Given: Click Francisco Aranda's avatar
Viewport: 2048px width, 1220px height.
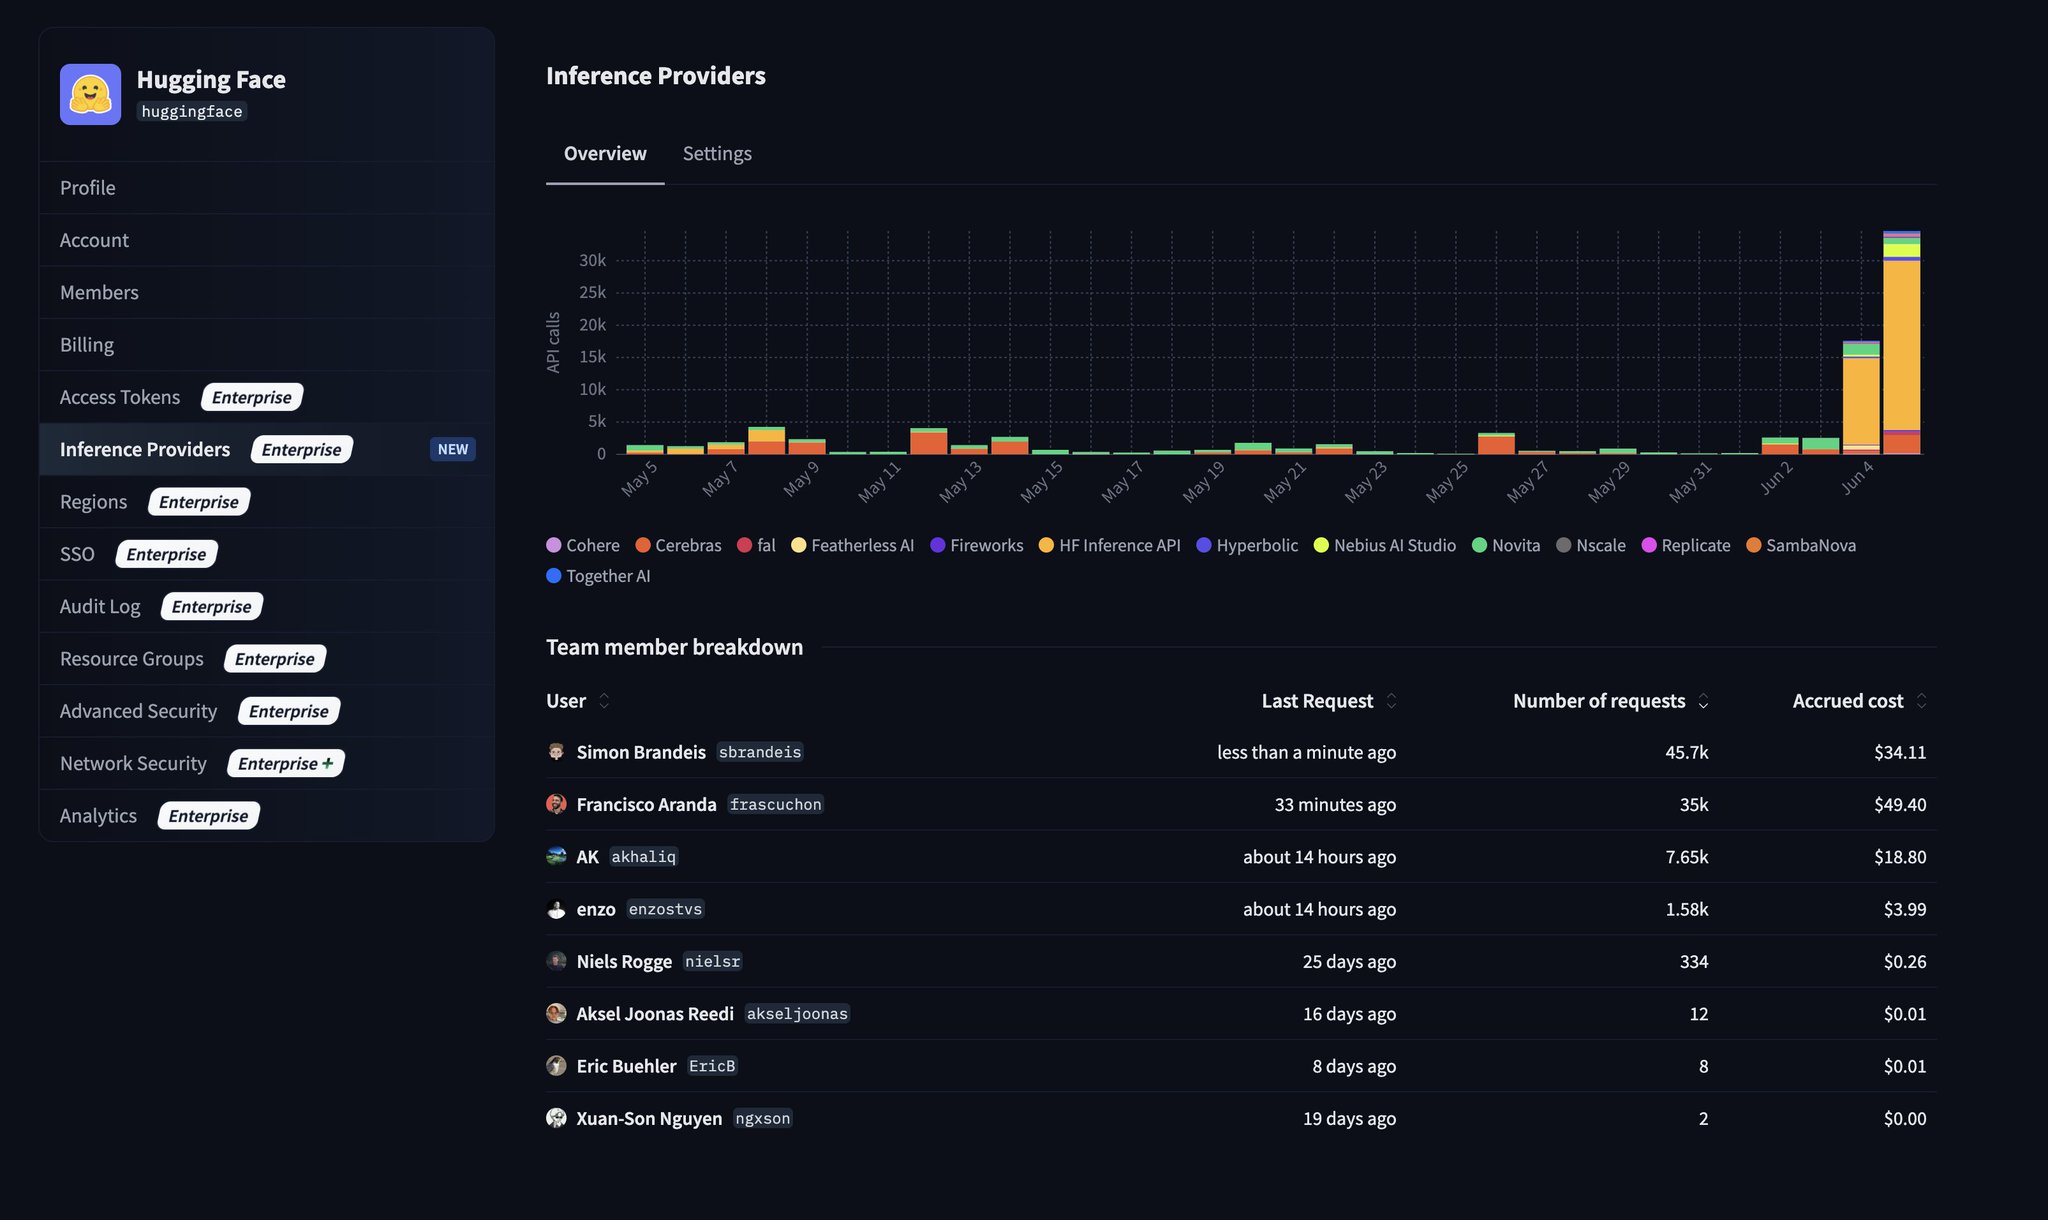Looking at the screenshot, I should coord(556,804).
